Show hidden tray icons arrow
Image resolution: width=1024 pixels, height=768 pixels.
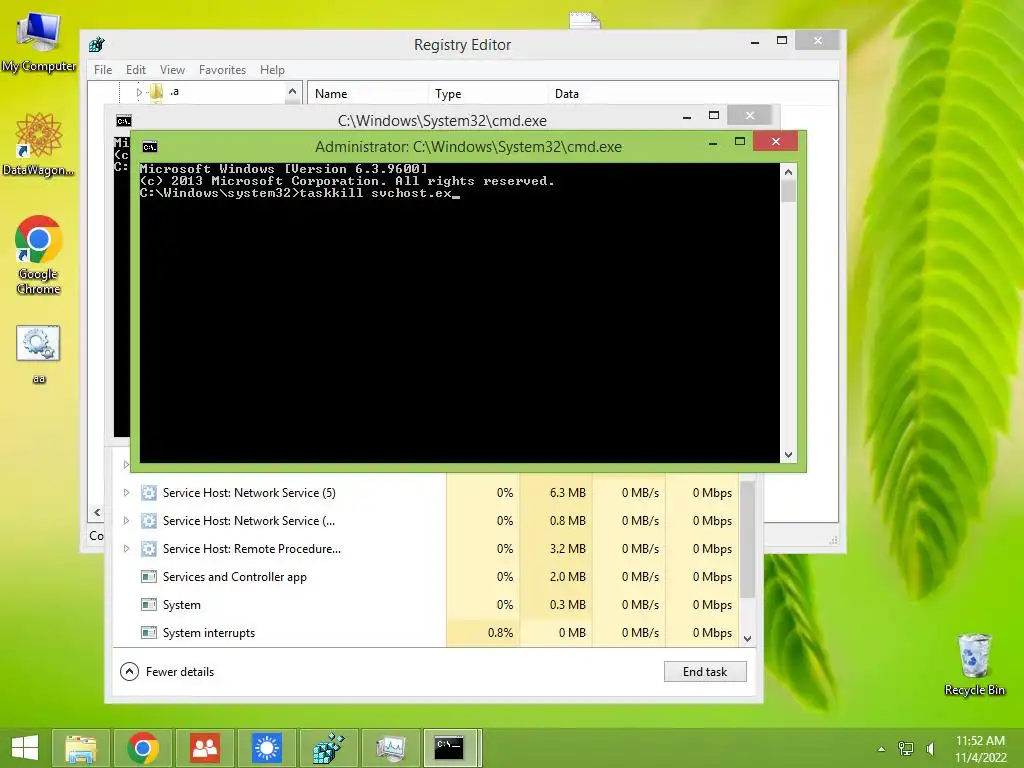[x=881, y=748]
